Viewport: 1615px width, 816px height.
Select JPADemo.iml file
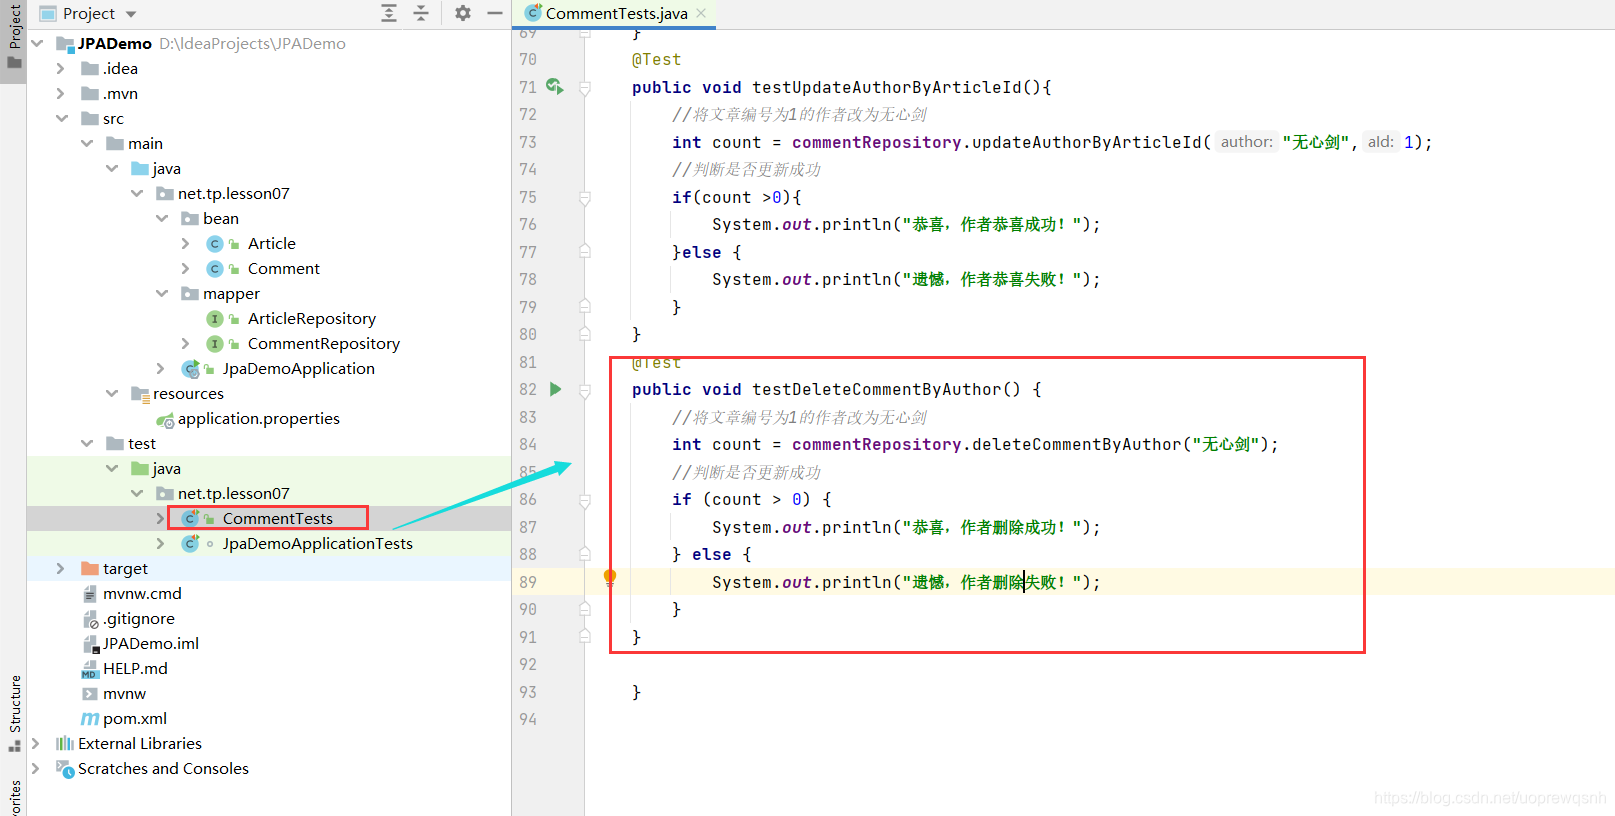(150, 643)
